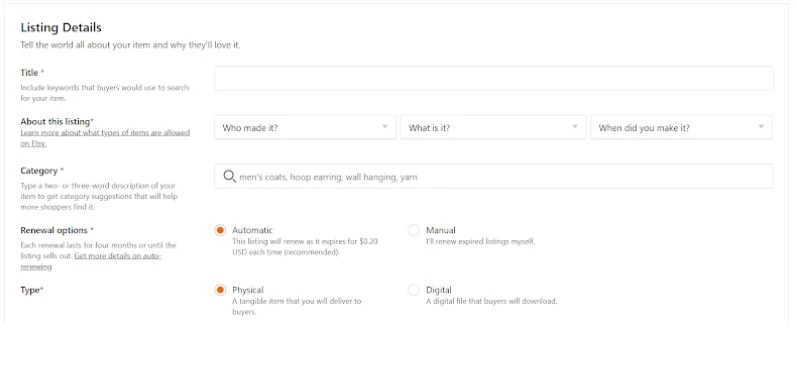Click the magnifier icon in Category search

click(x=229, y=176)
